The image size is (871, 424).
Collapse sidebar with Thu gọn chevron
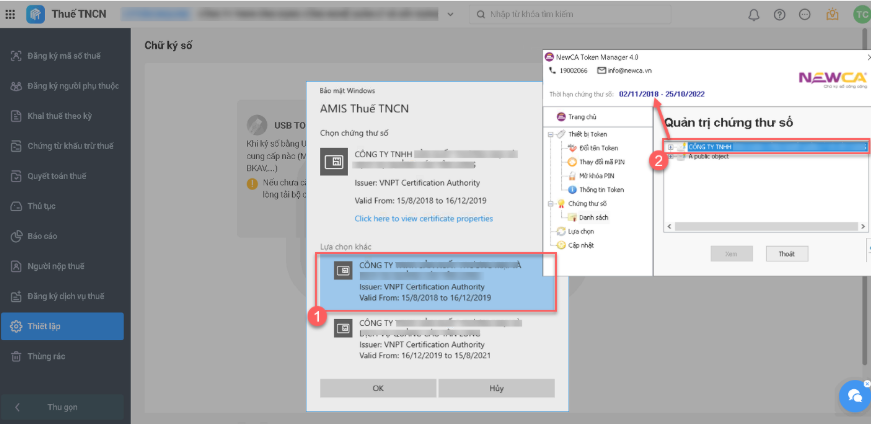17,407
